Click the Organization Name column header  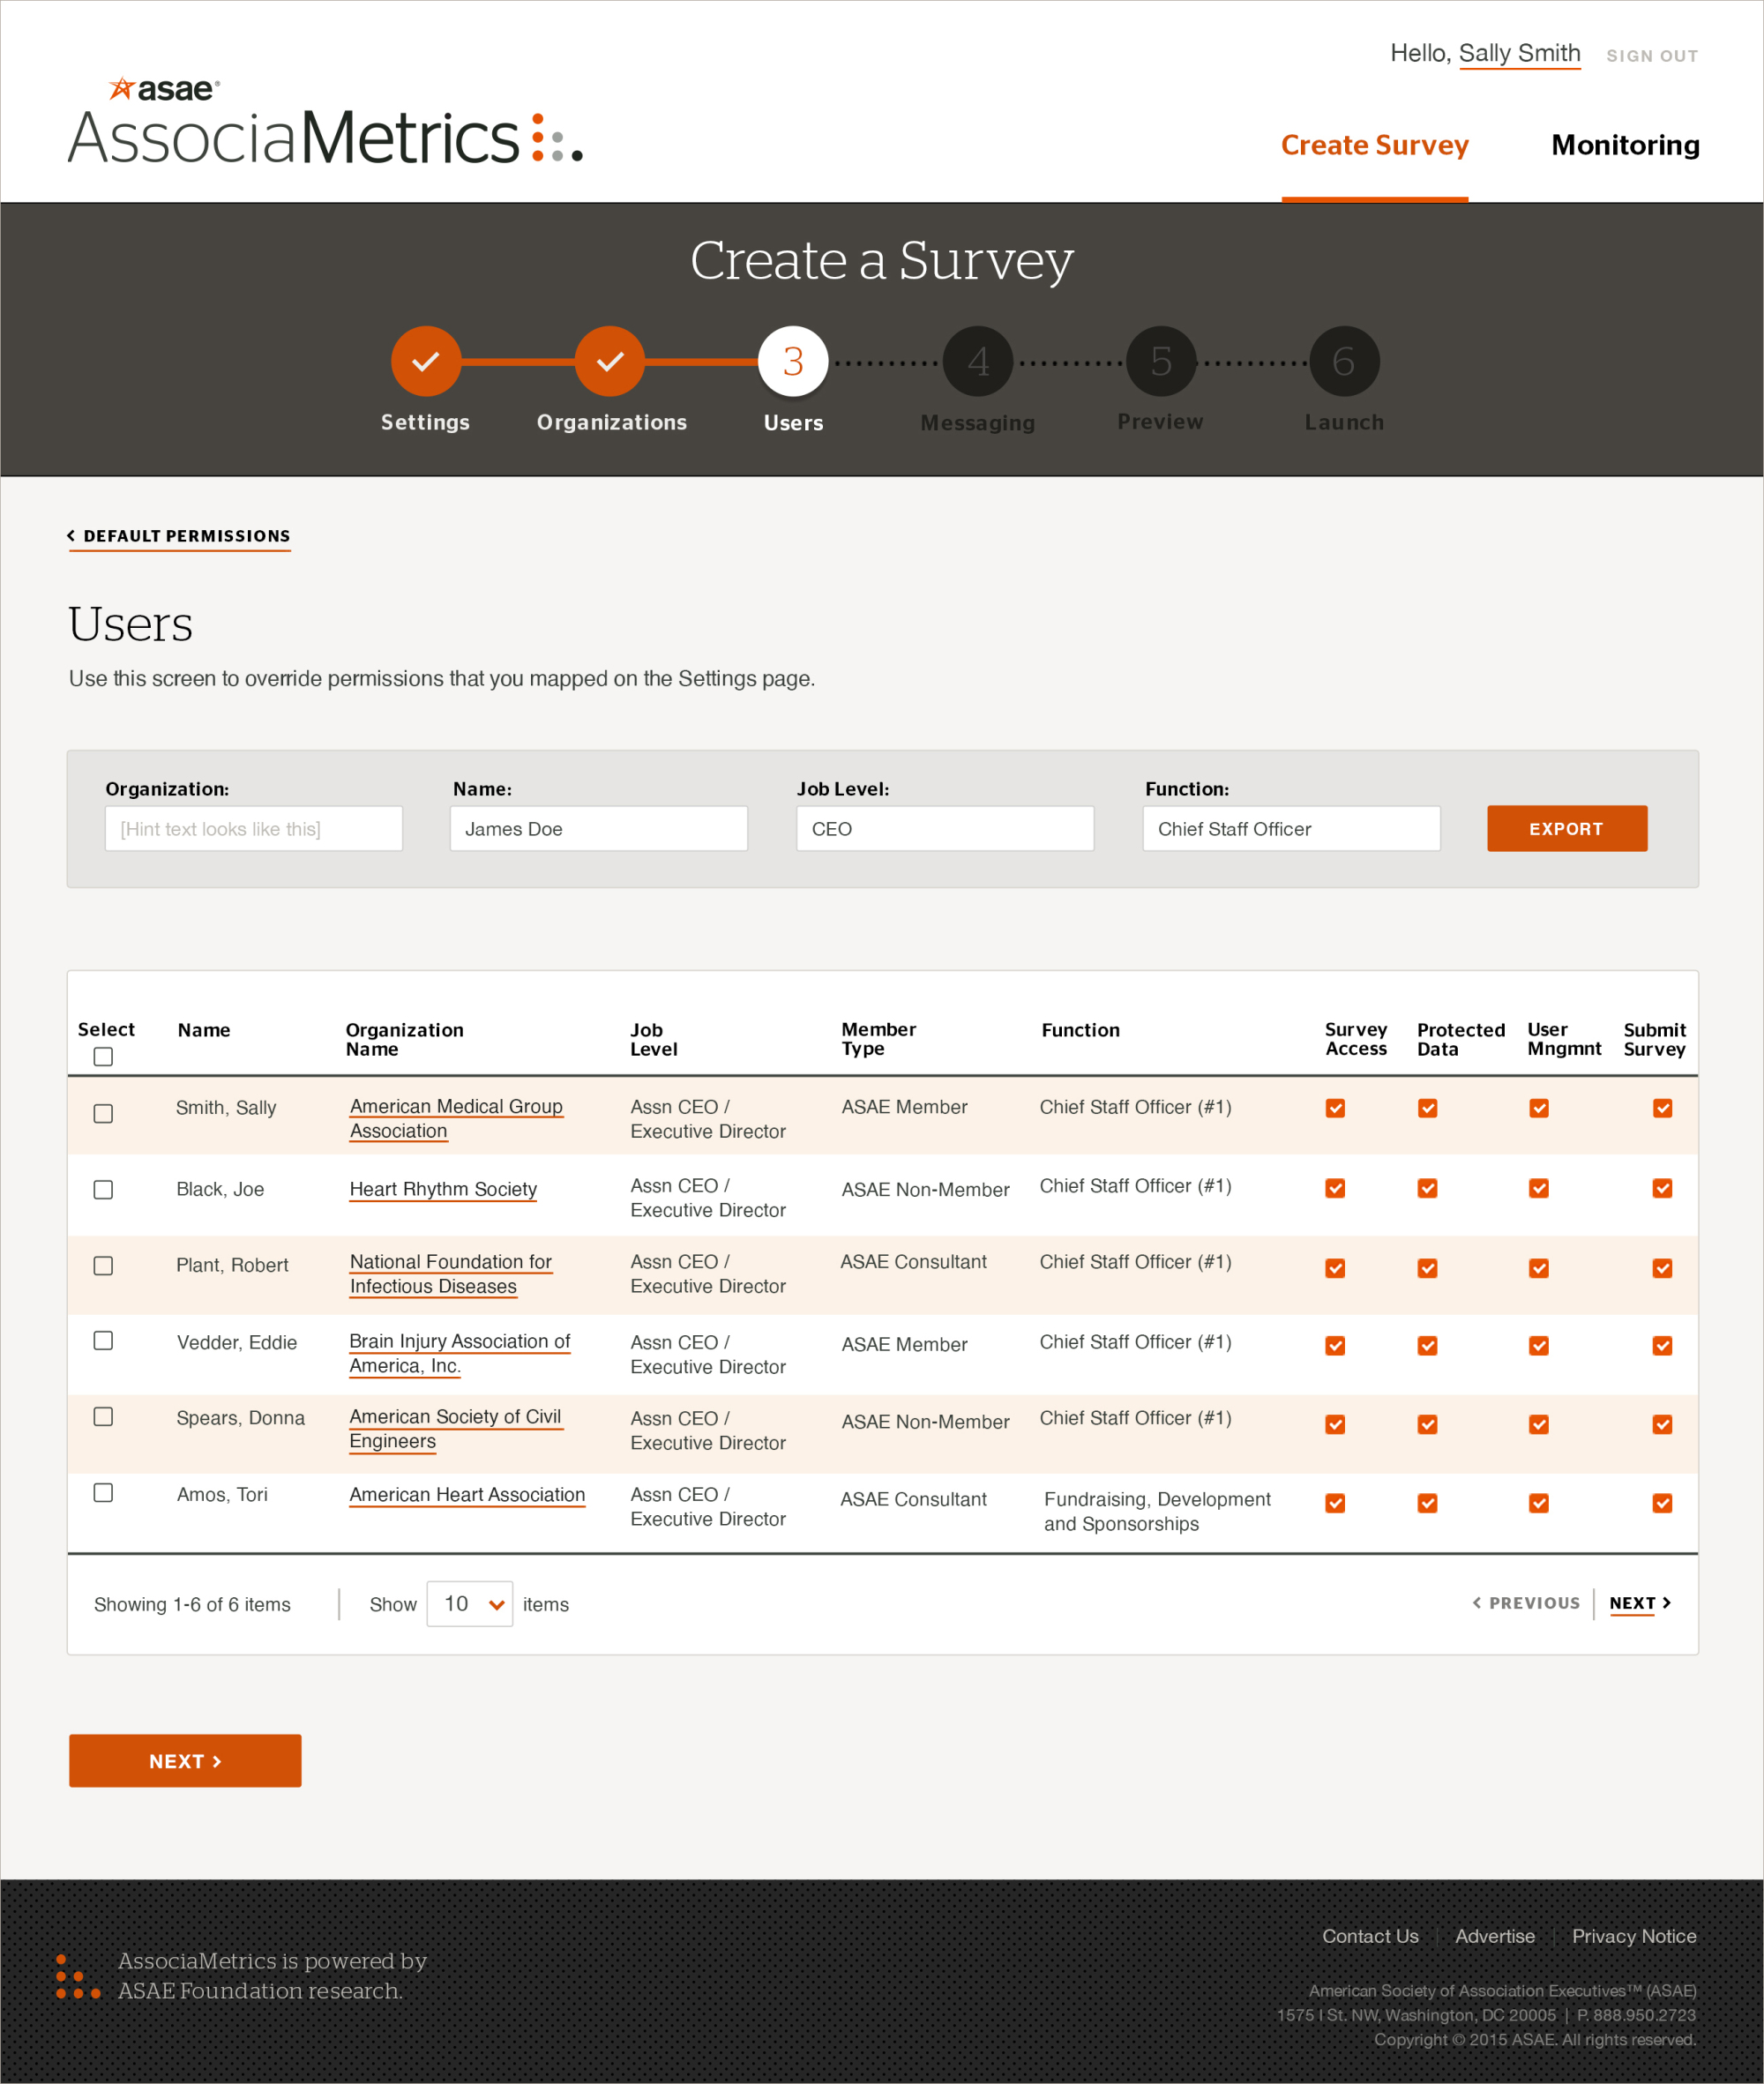pos(404,1039)
